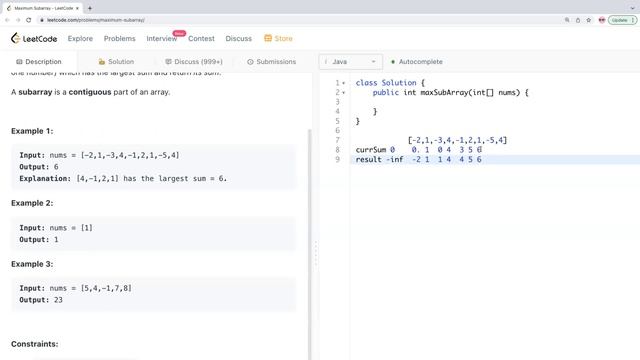Switch to the Description tab
Screen dimensions: 640x360
39,62
